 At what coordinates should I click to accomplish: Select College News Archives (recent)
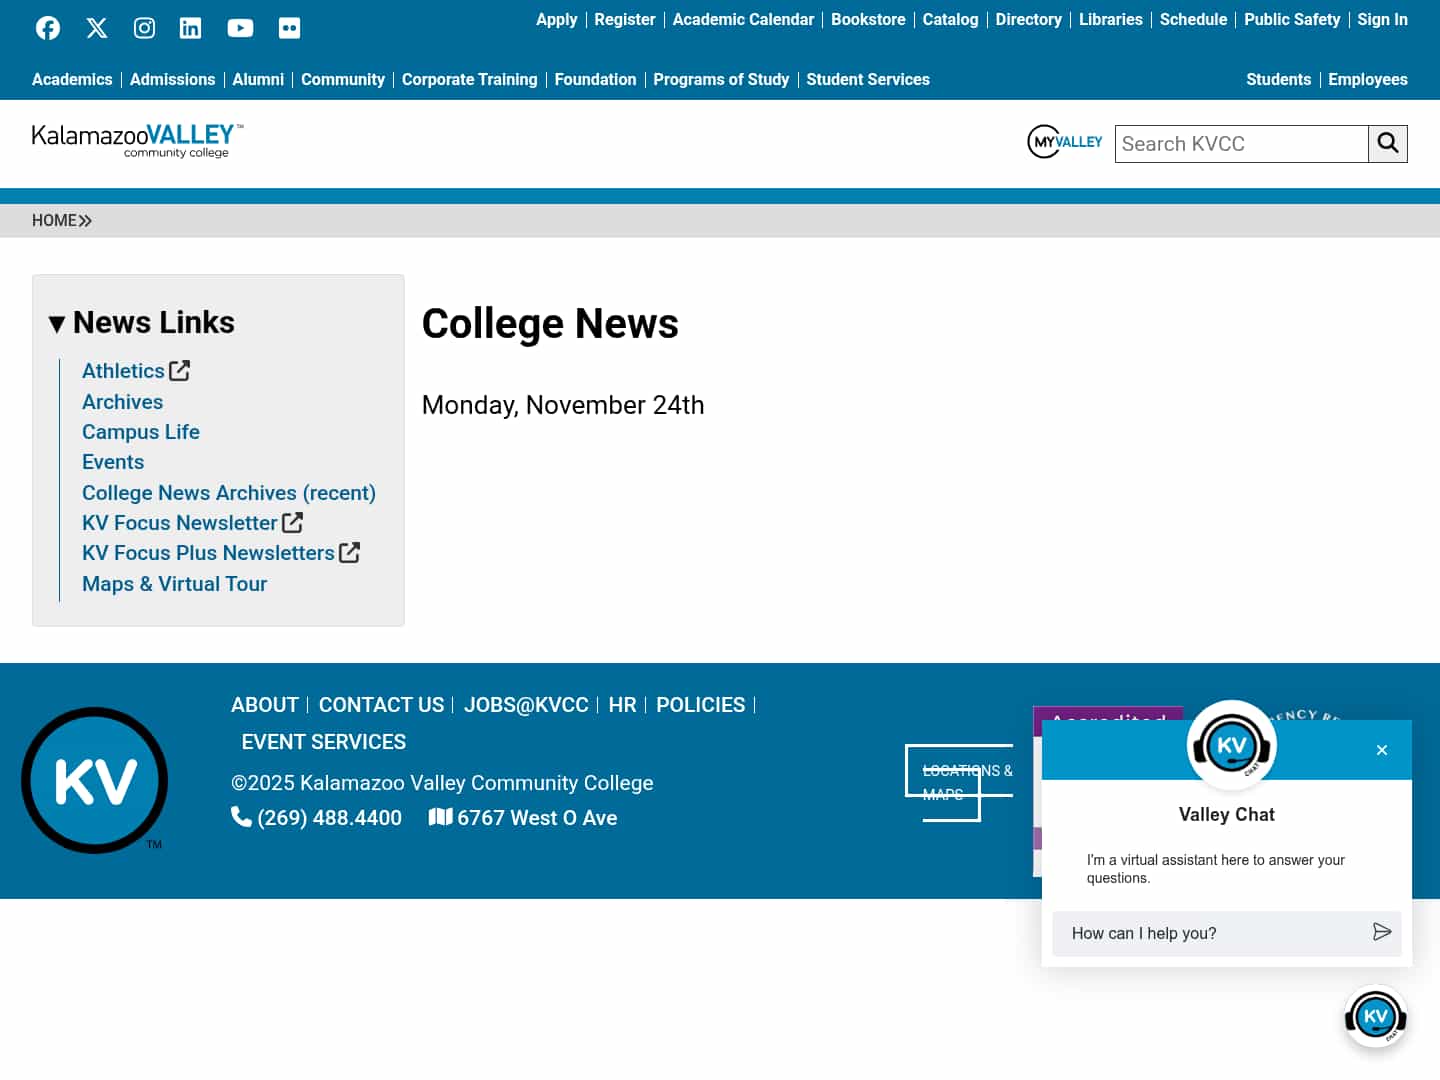point(228,492)
